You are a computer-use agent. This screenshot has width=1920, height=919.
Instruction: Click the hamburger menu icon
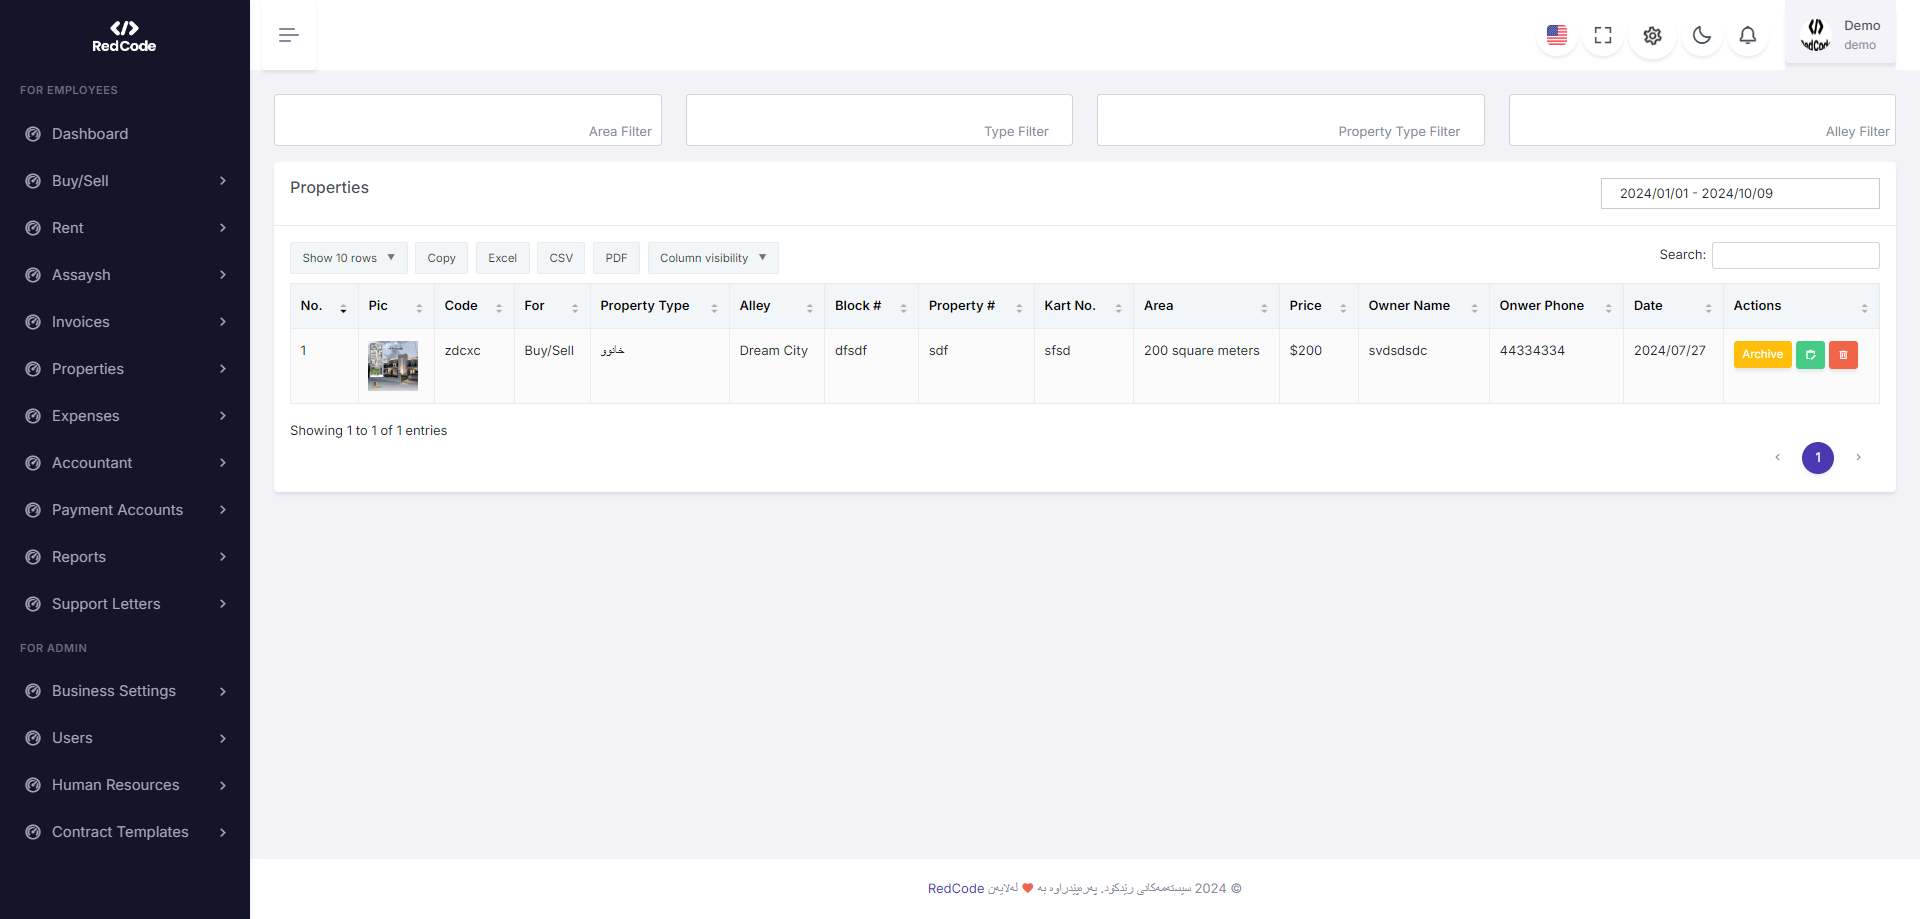[289, 36]
